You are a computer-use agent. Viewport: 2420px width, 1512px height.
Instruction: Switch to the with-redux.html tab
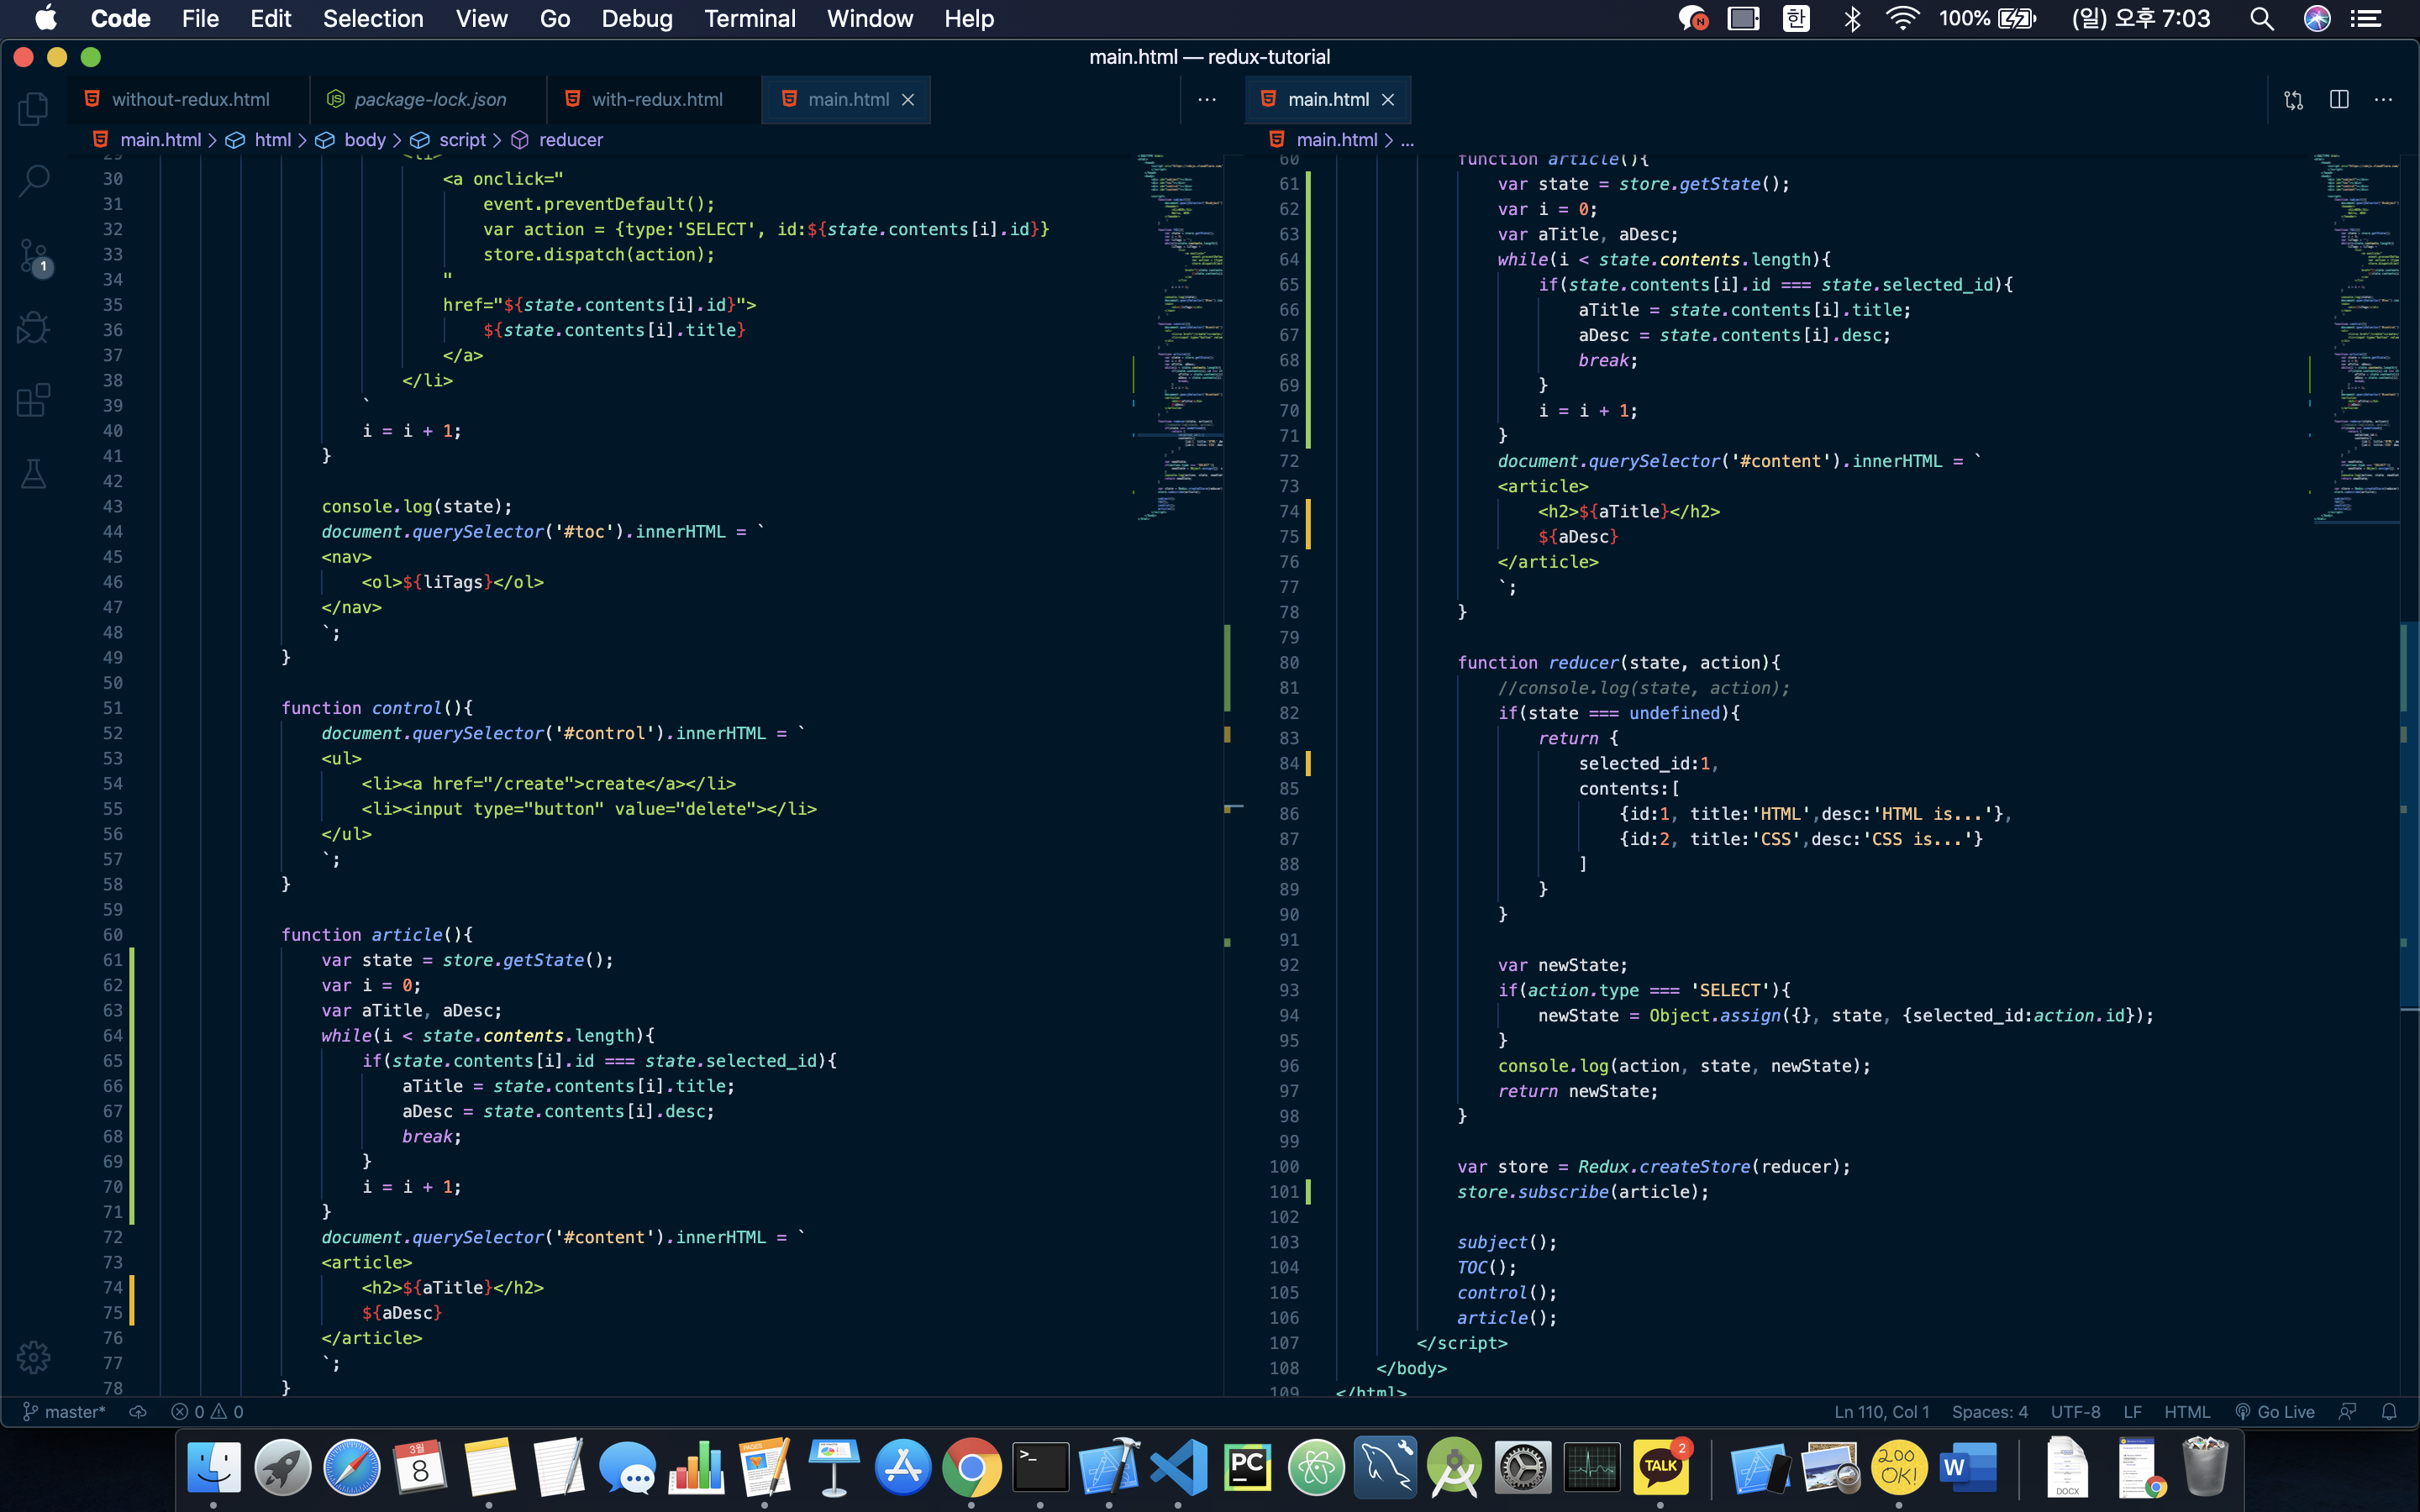pyautogui.click(x=656, y=100)
